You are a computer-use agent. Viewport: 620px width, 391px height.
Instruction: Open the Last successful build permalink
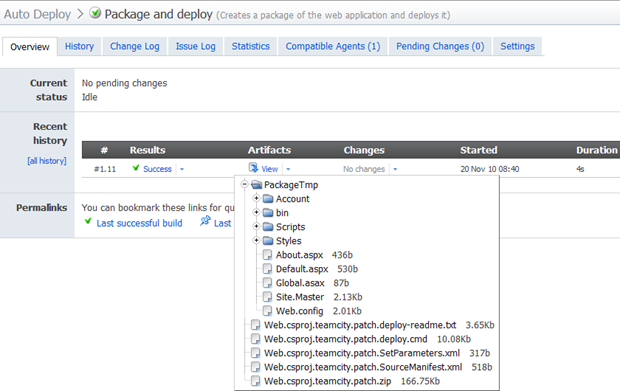click(139, 223)
